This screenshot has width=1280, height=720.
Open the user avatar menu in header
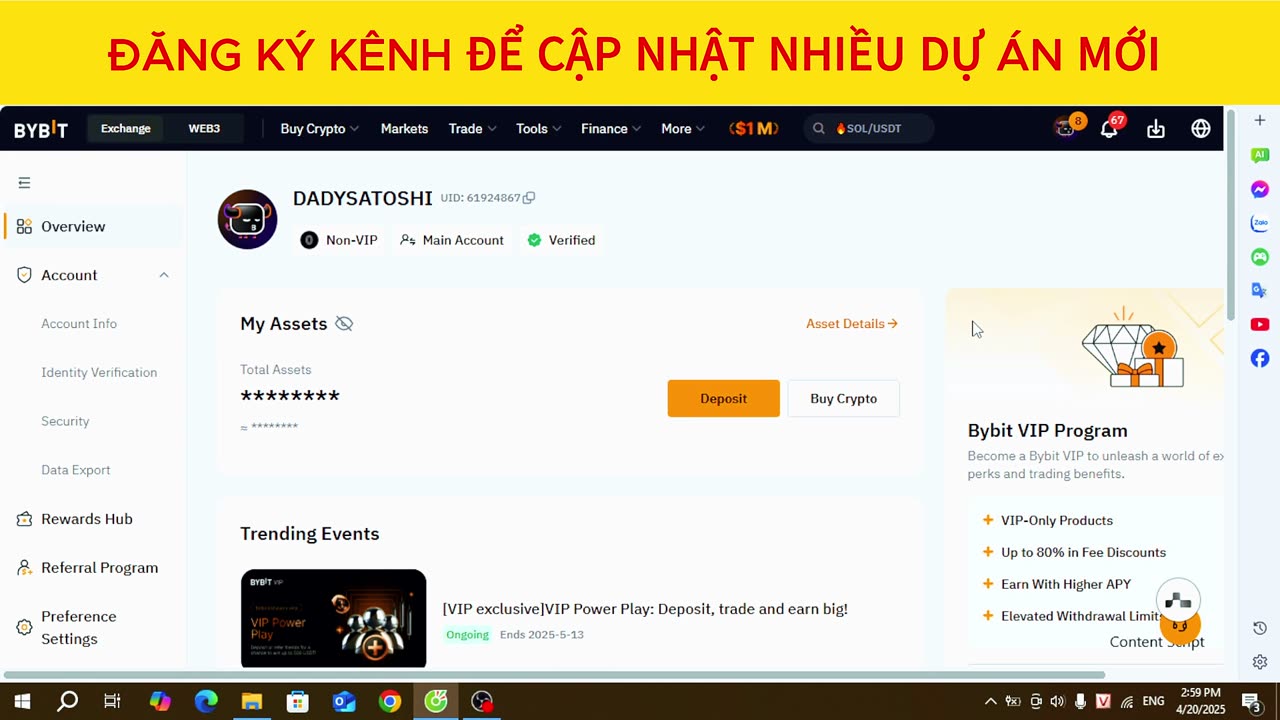click(x=1066, y=127)
